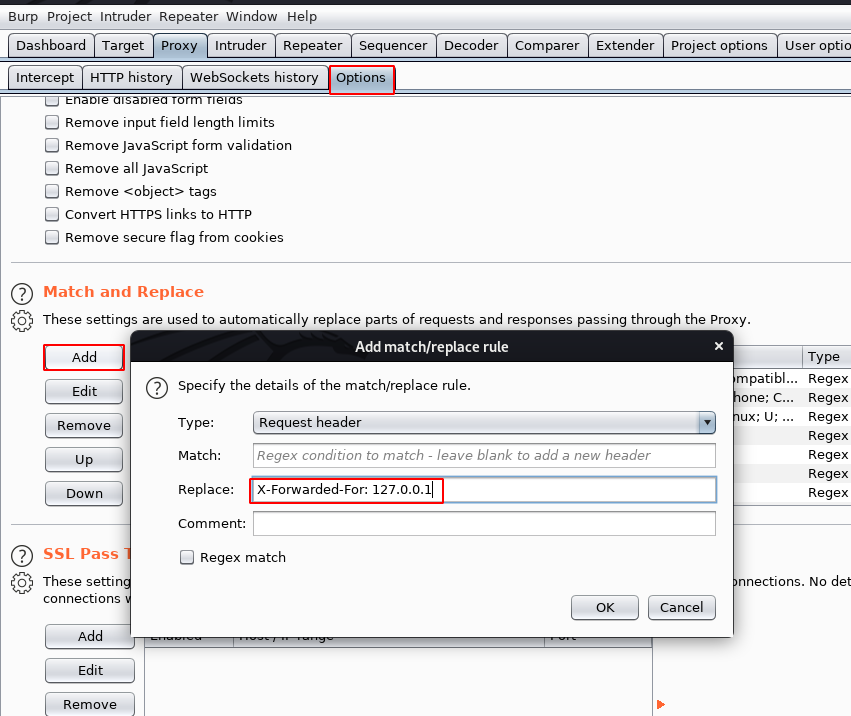Open the User options tab

pos(815,46)
